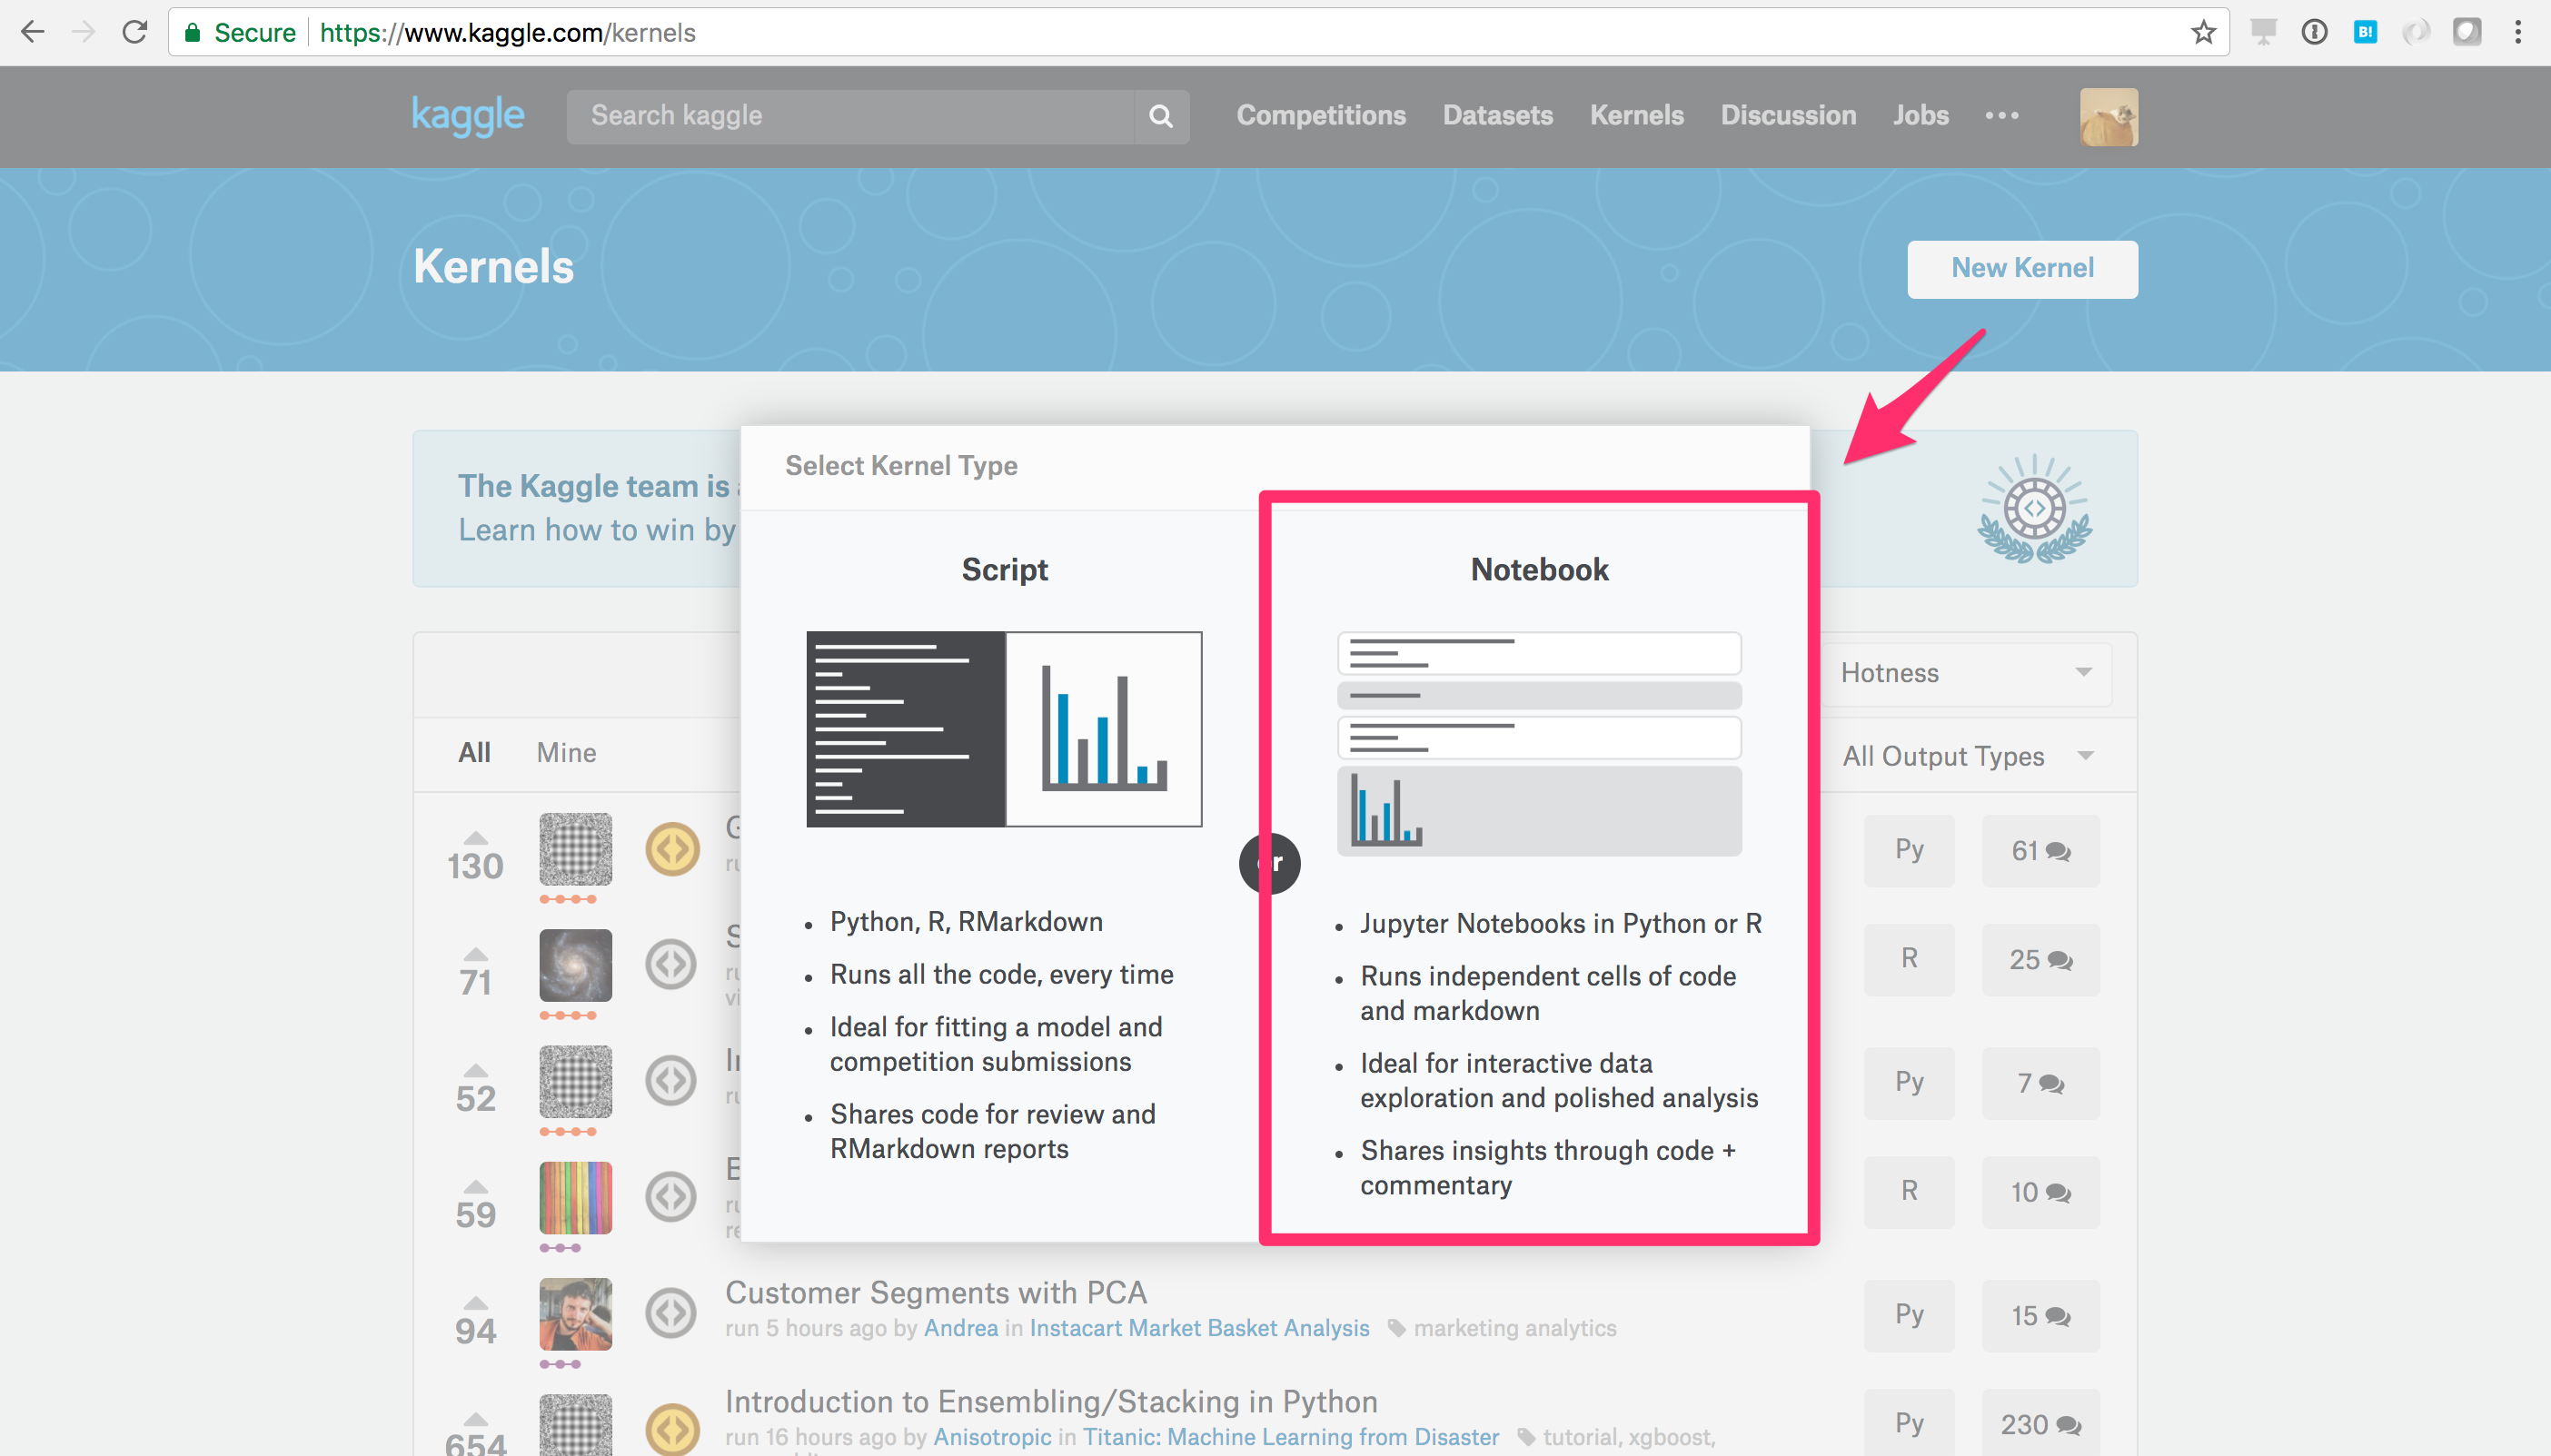Expand the Hotness sort dropdown
Screen dimensions: 2551x1456
click(1965, 673)
